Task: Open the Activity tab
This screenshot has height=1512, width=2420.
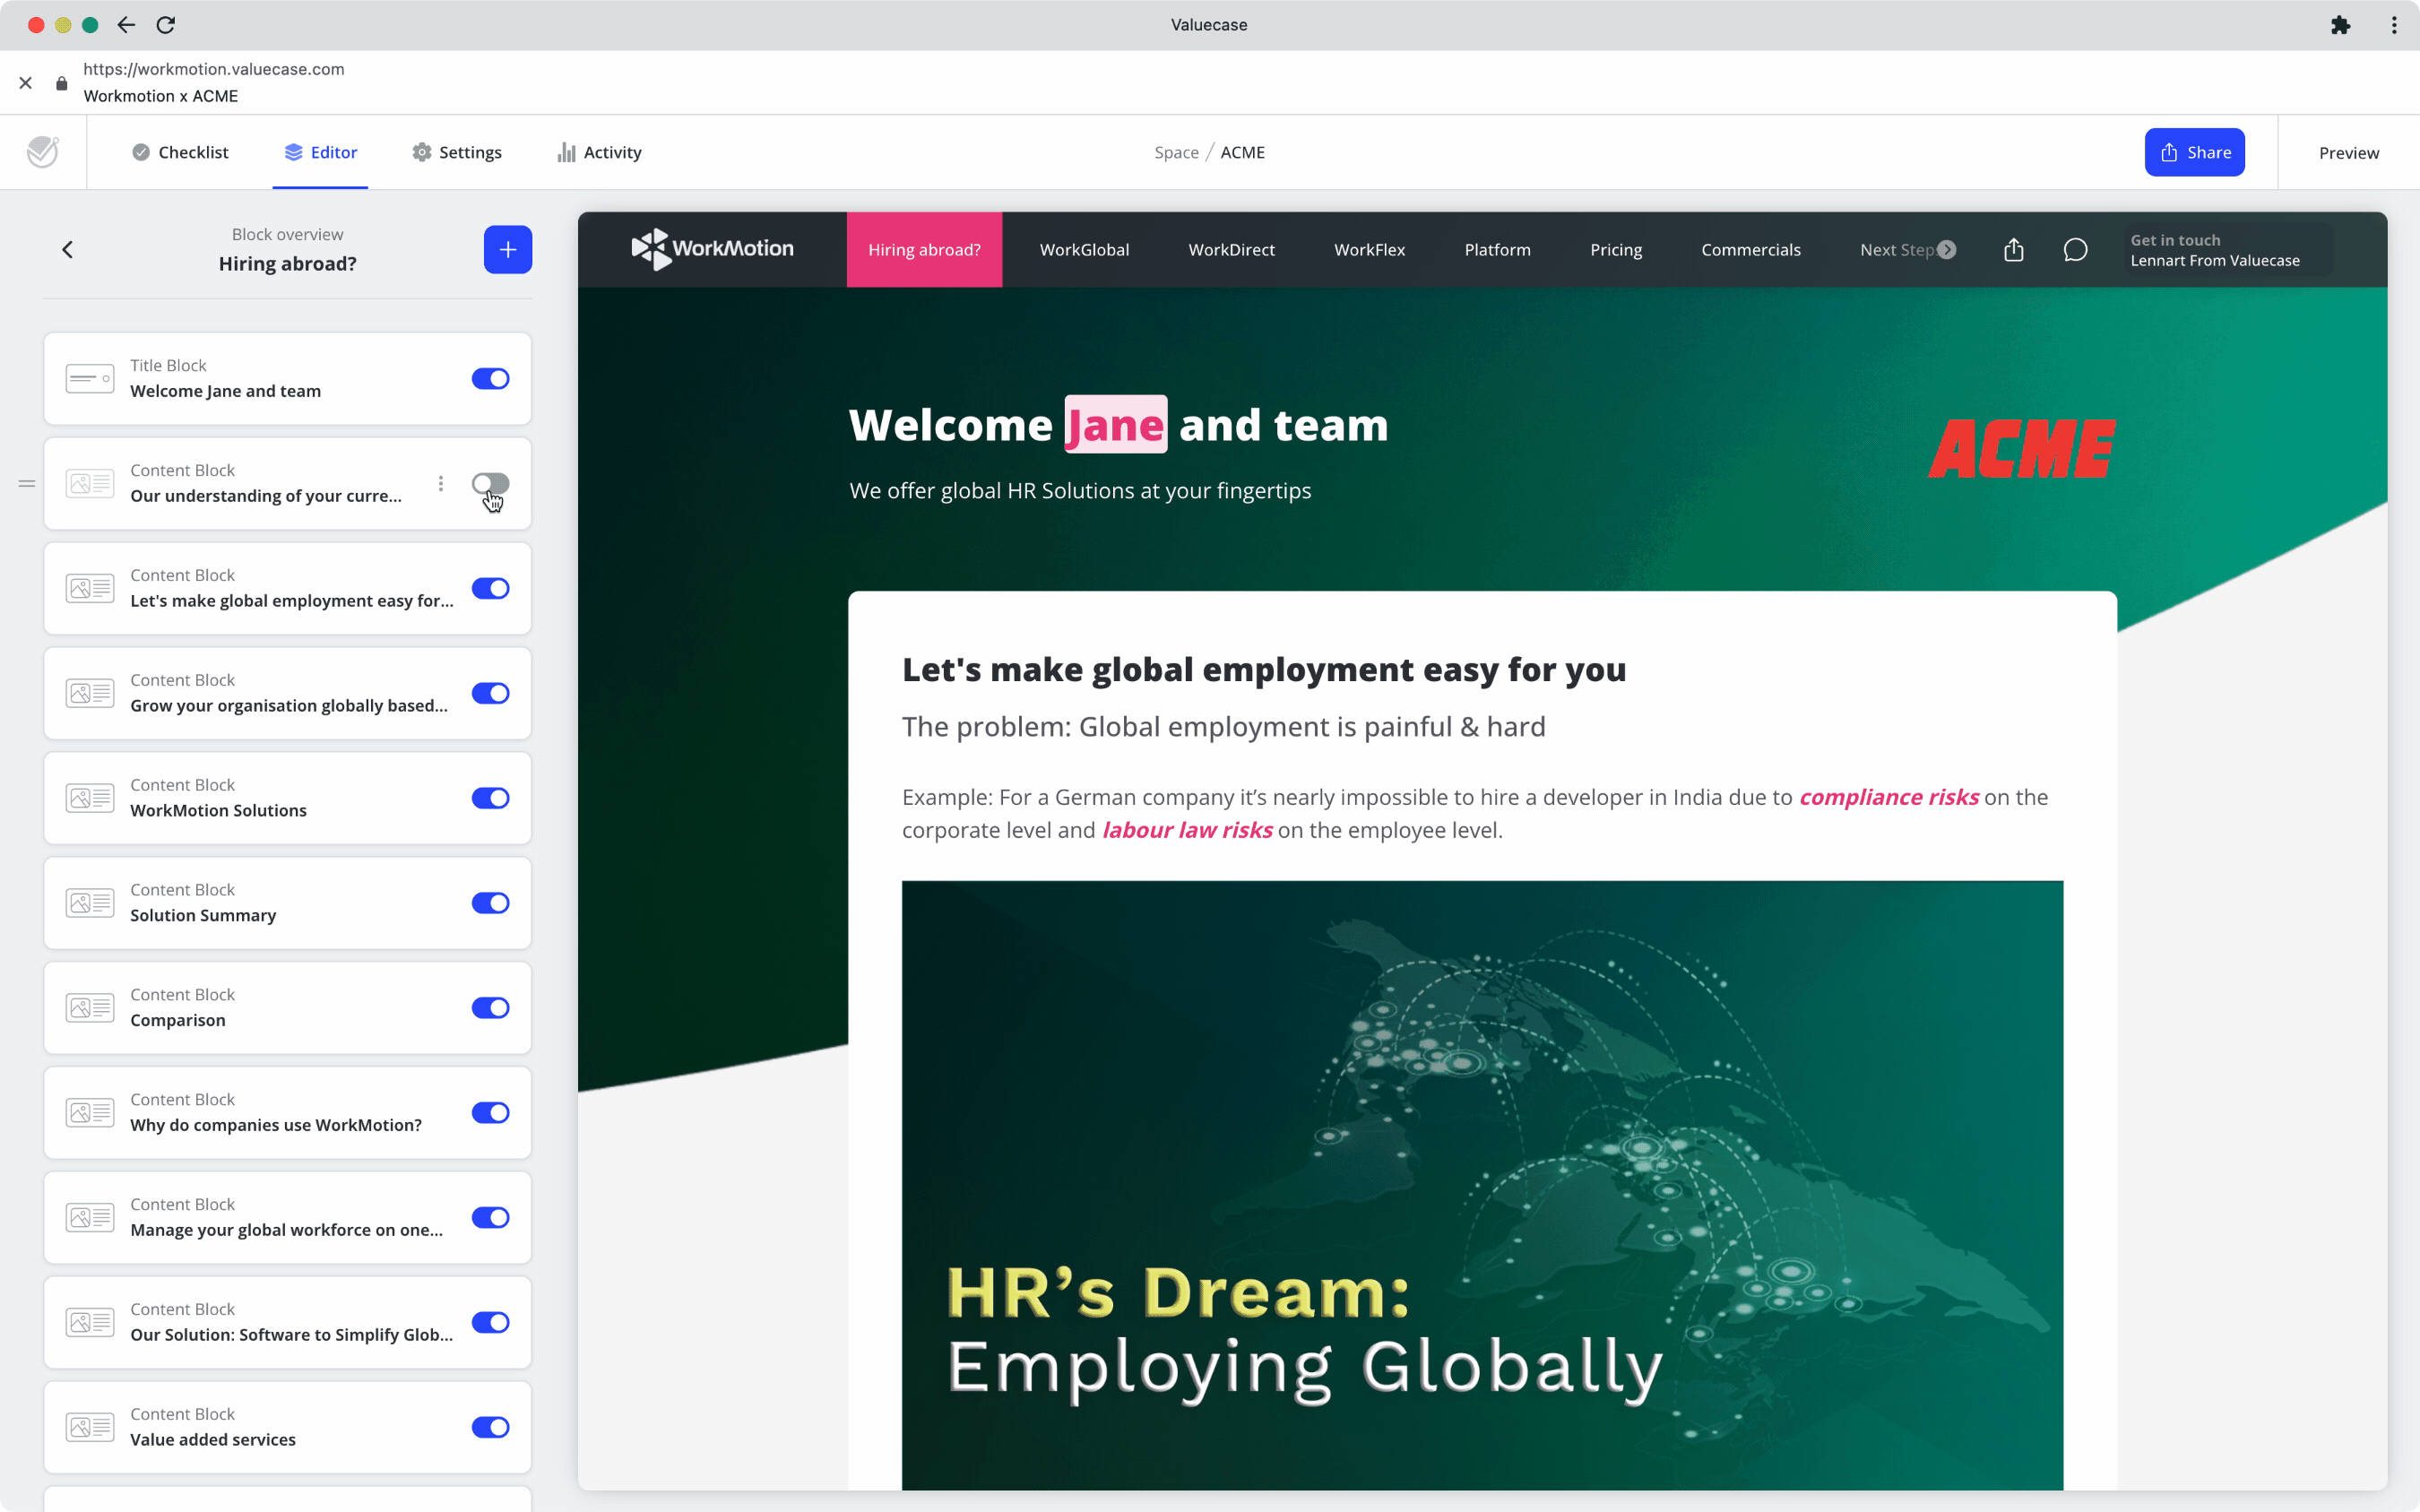Action: click(x=600, y=152)
